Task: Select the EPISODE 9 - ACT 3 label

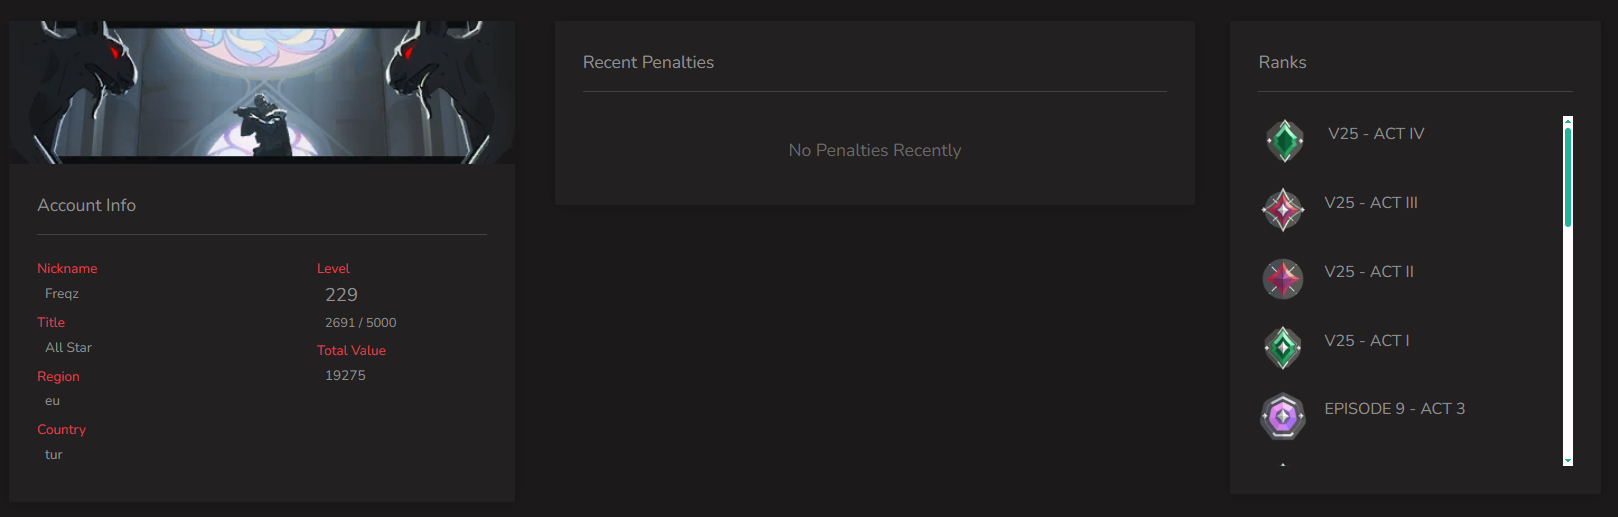Action: pos(1394,409)
